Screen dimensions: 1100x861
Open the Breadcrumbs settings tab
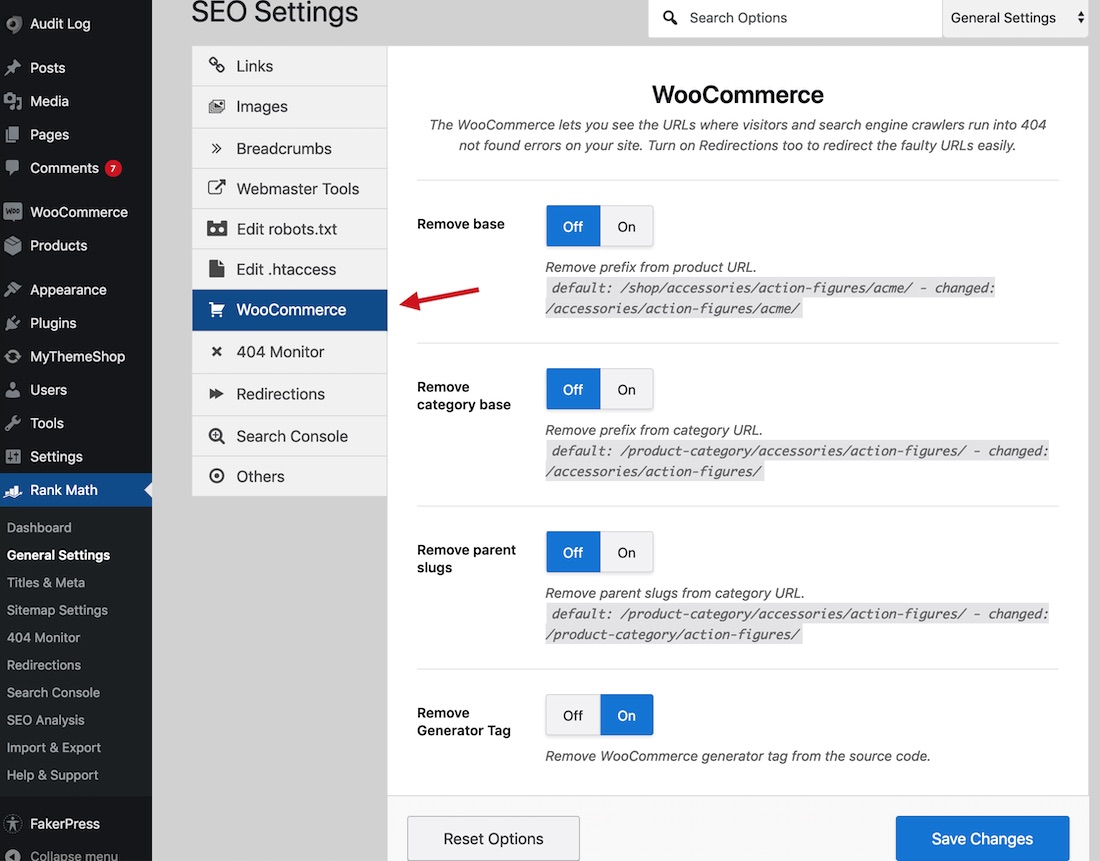coord(284,148)
